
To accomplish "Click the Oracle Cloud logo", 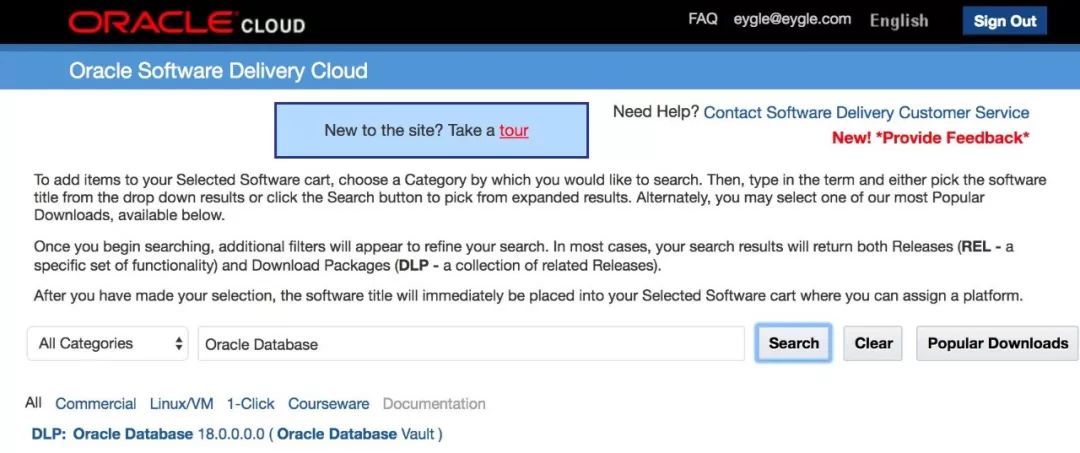I will (x=186, y=22).
